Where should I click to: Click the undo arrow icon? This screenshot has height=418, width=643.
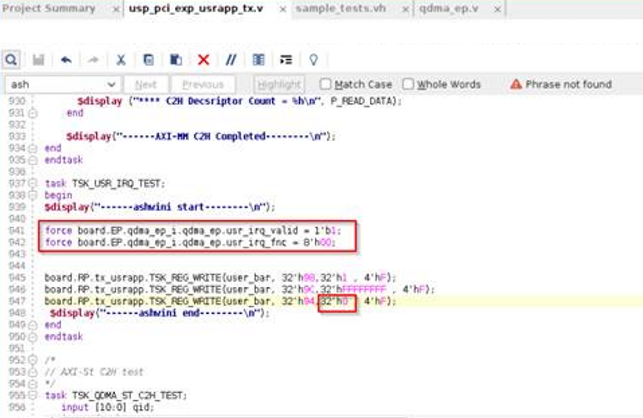coord(66,60)
